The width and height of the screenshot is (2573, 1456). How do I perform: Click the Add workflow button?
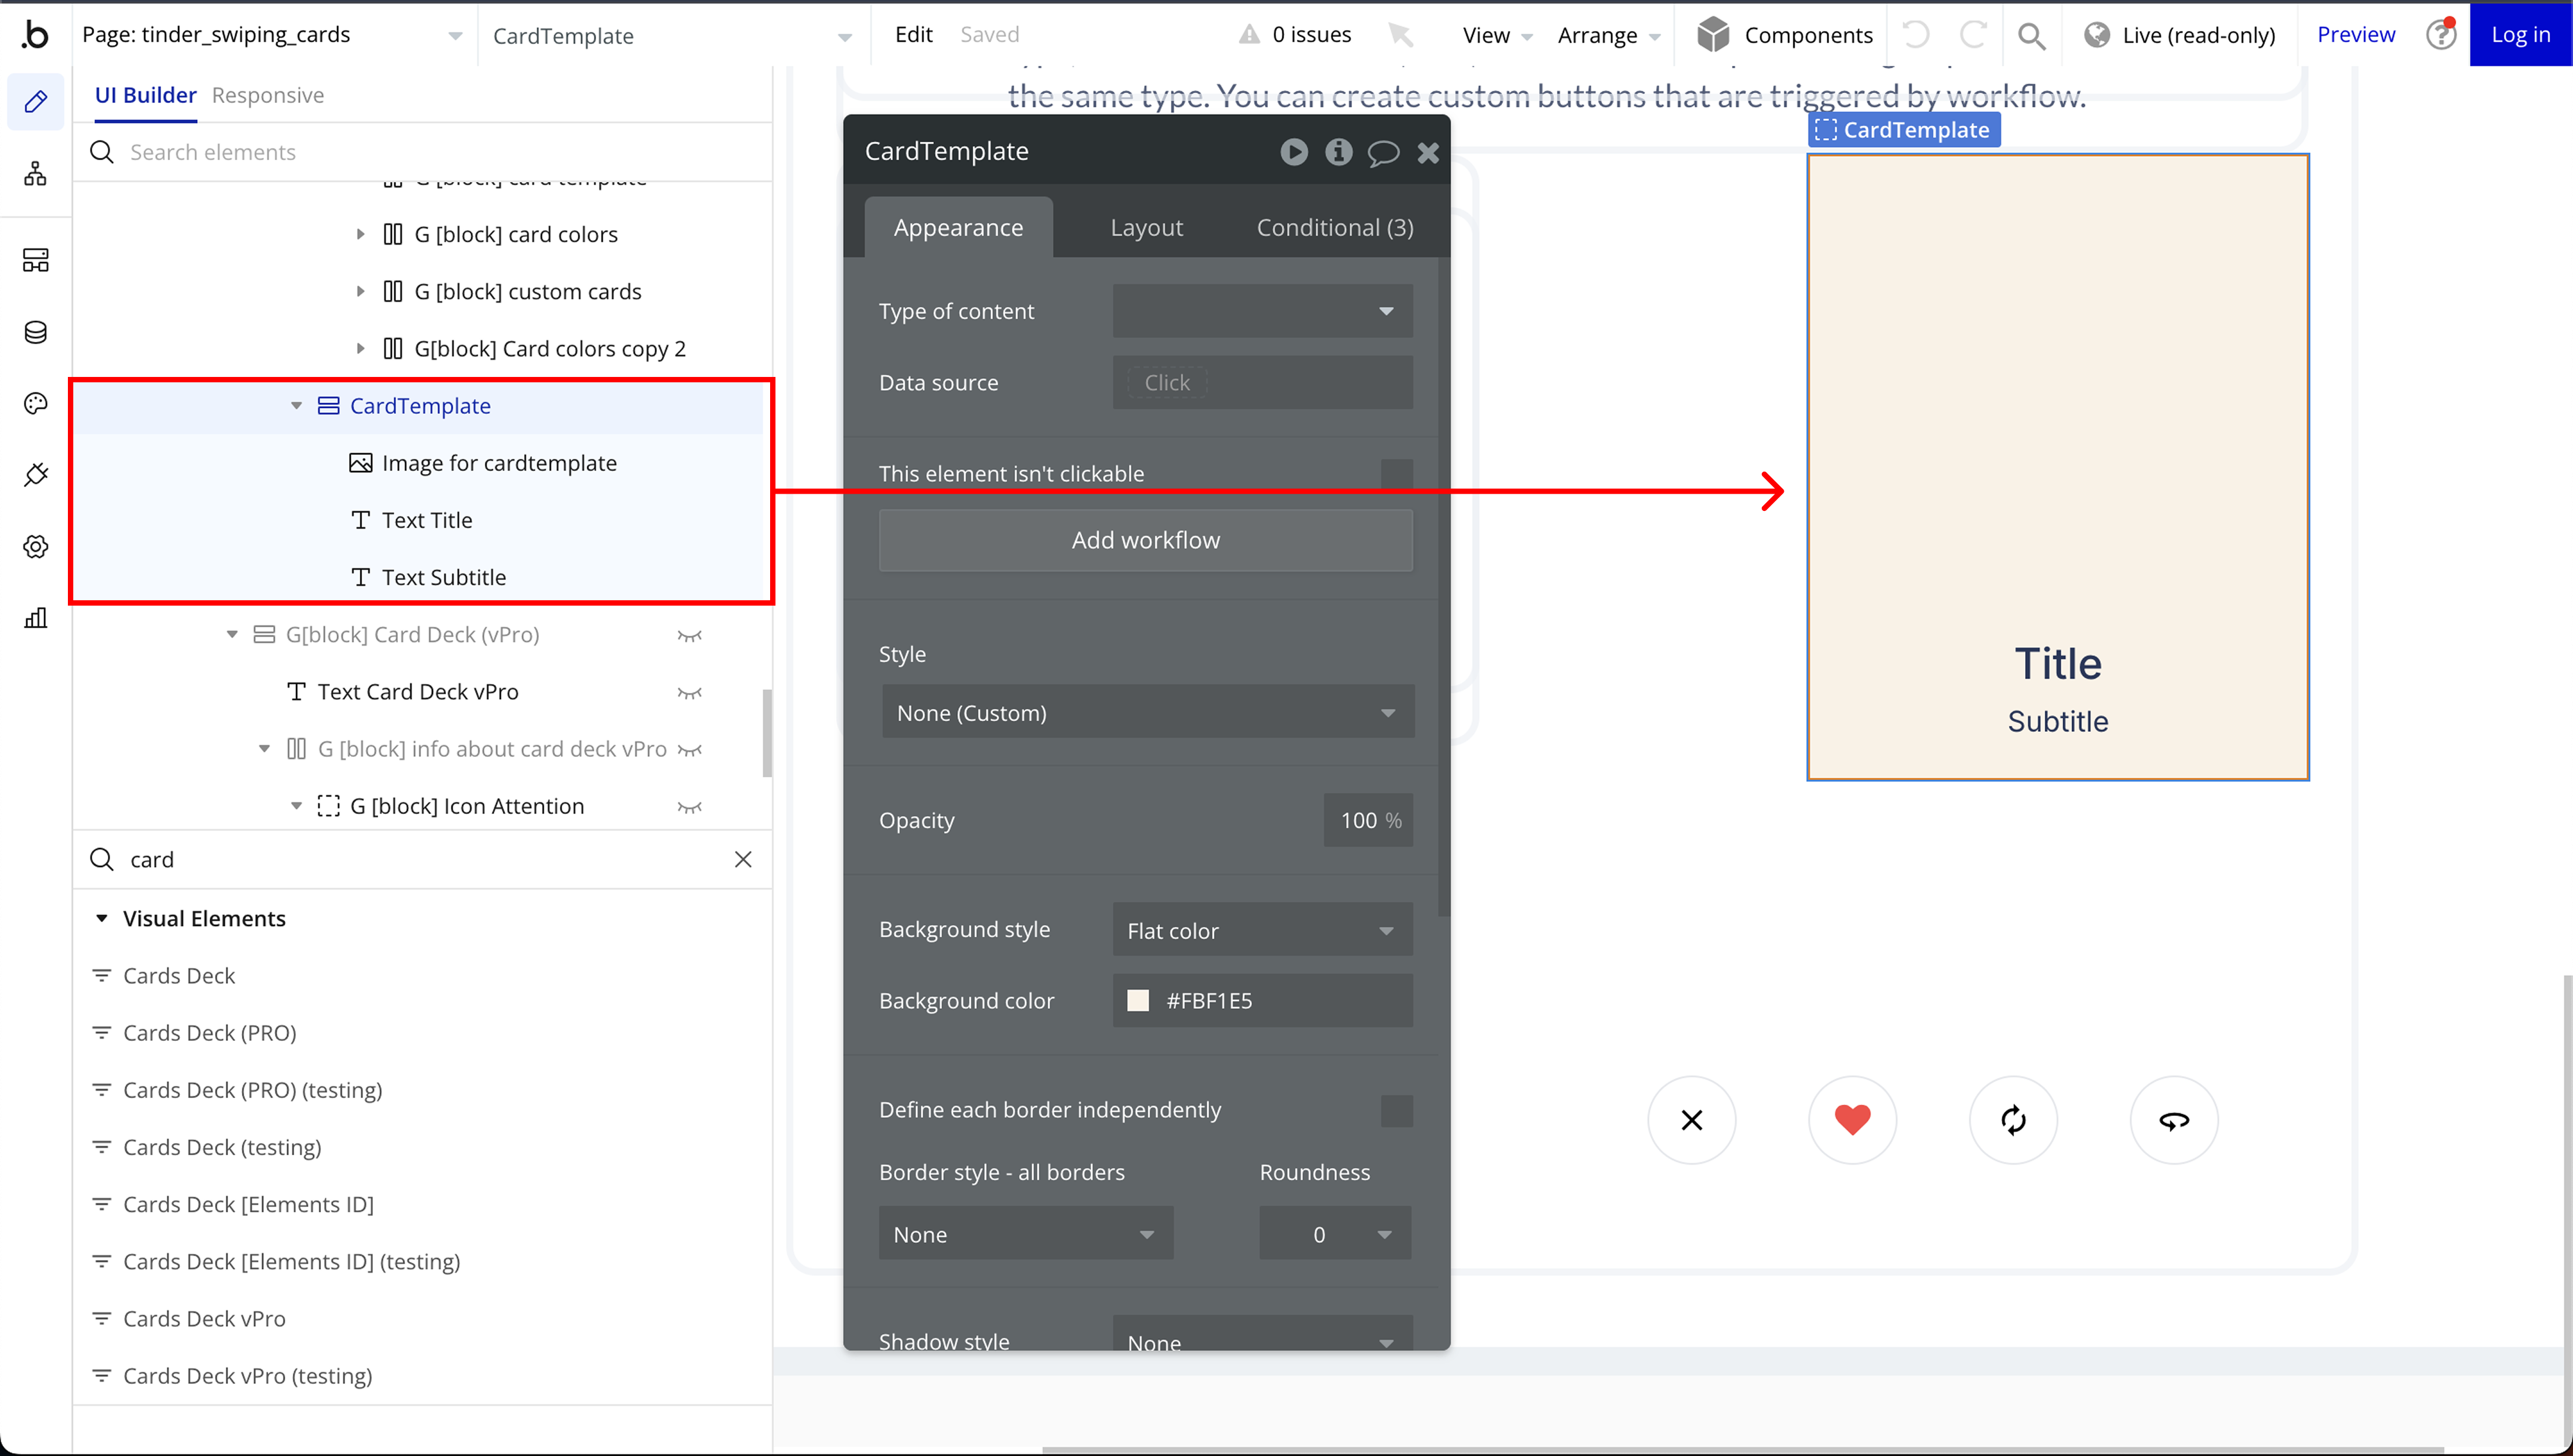(x=1145, y=540)
